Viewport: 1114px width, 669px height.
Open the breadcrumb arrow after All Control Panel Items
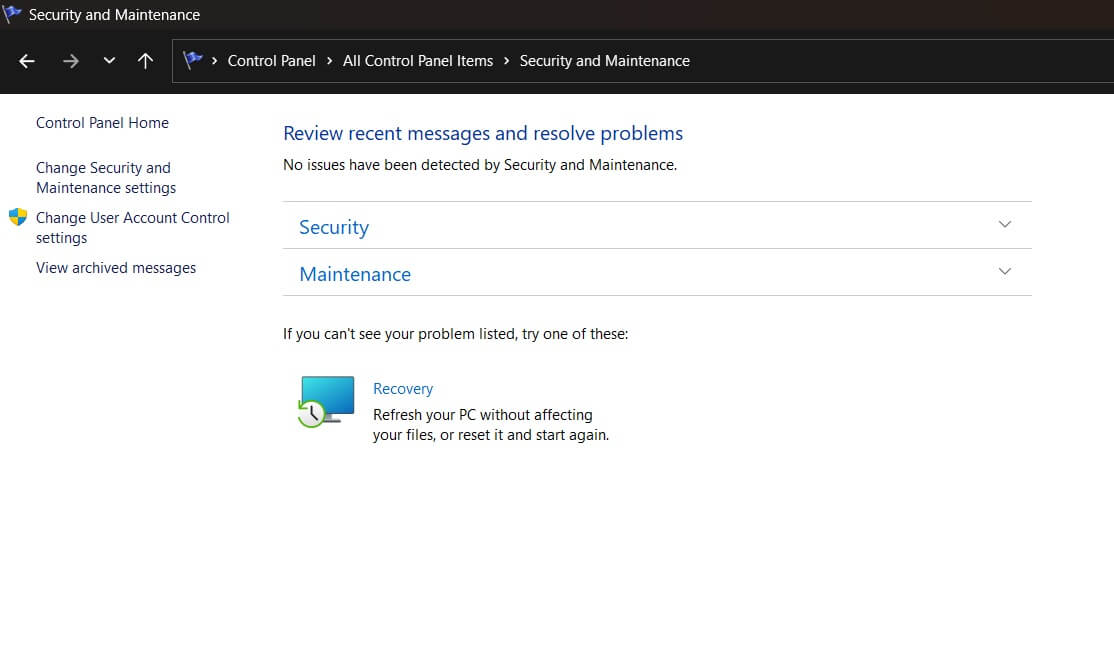[x=505, y=61]
